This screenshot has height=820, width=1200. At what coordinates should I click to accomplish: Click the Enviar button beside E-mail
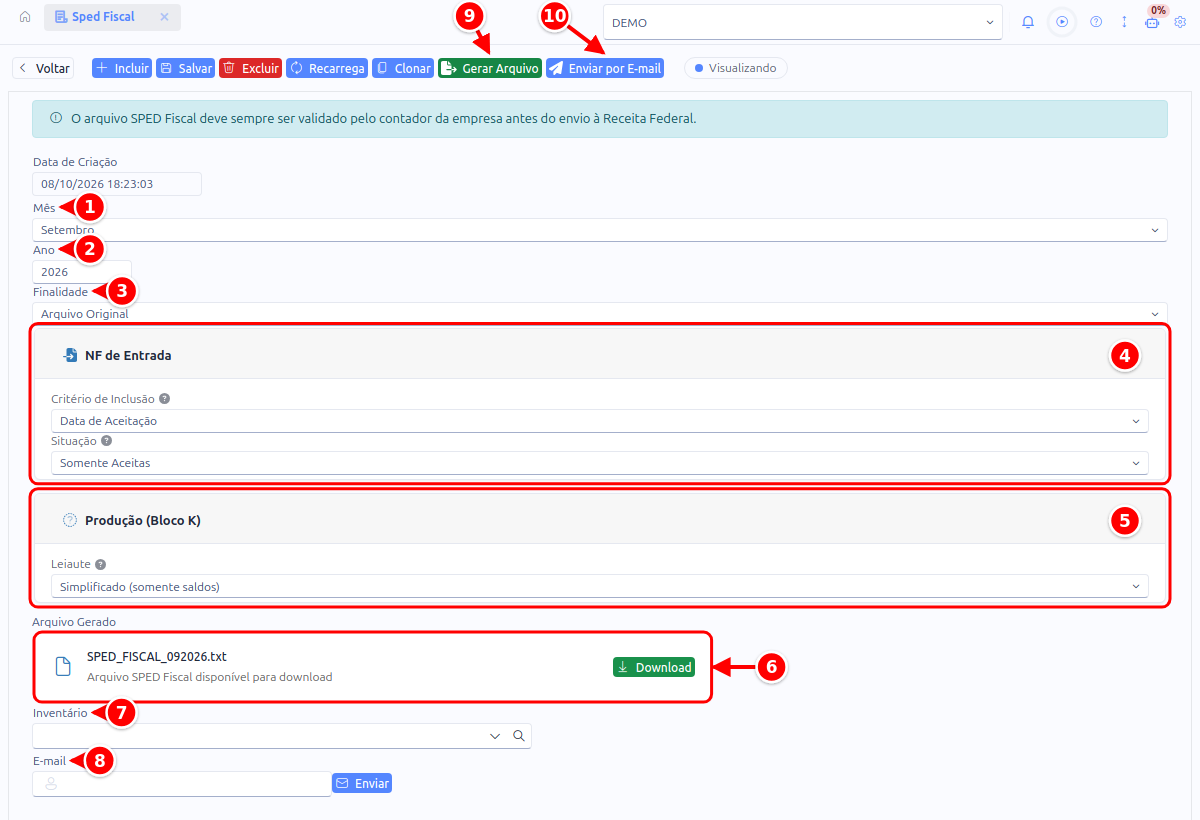[x=361, y=783]
